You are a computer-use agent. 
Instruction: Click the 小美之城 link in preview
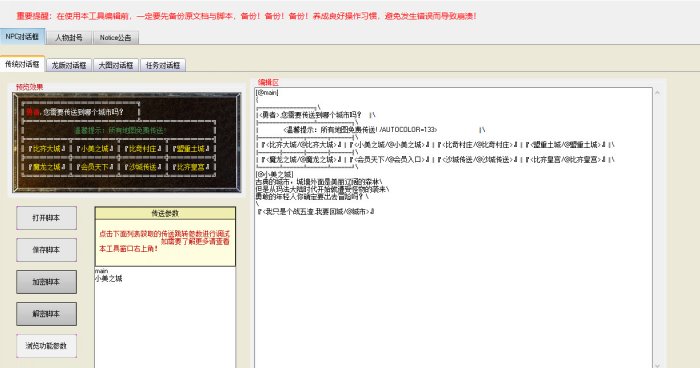coord(95,148)
